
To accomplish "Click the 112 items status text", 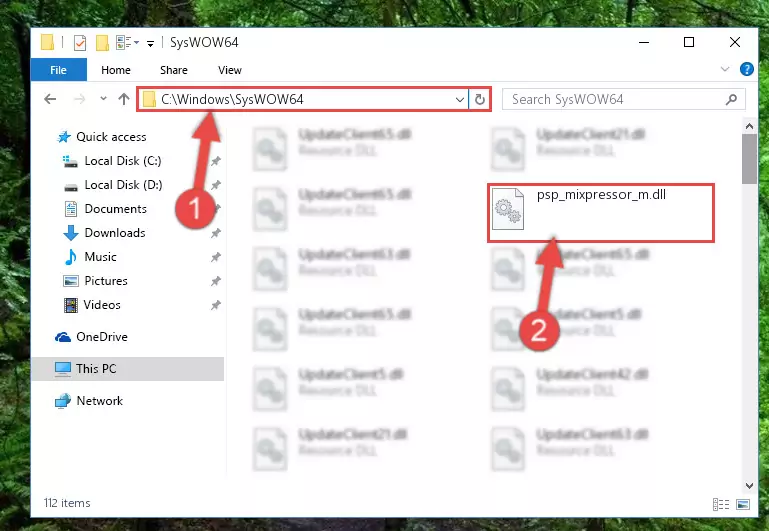I will coord(67,503).
